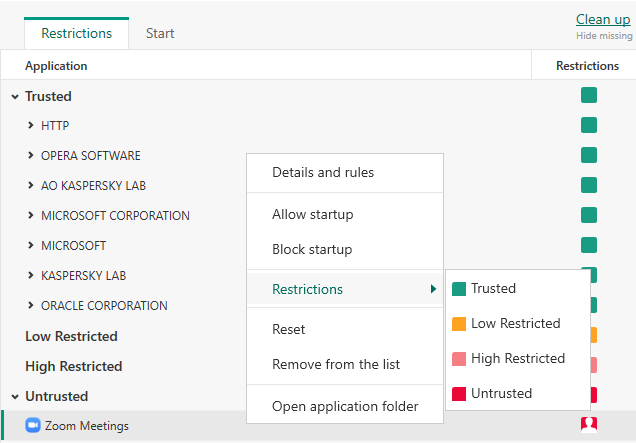The width and height of the screenshot is (636, 443).
Task: Select the Low Restricted group row
Action: pyautogui.click(x=71, y=336)
